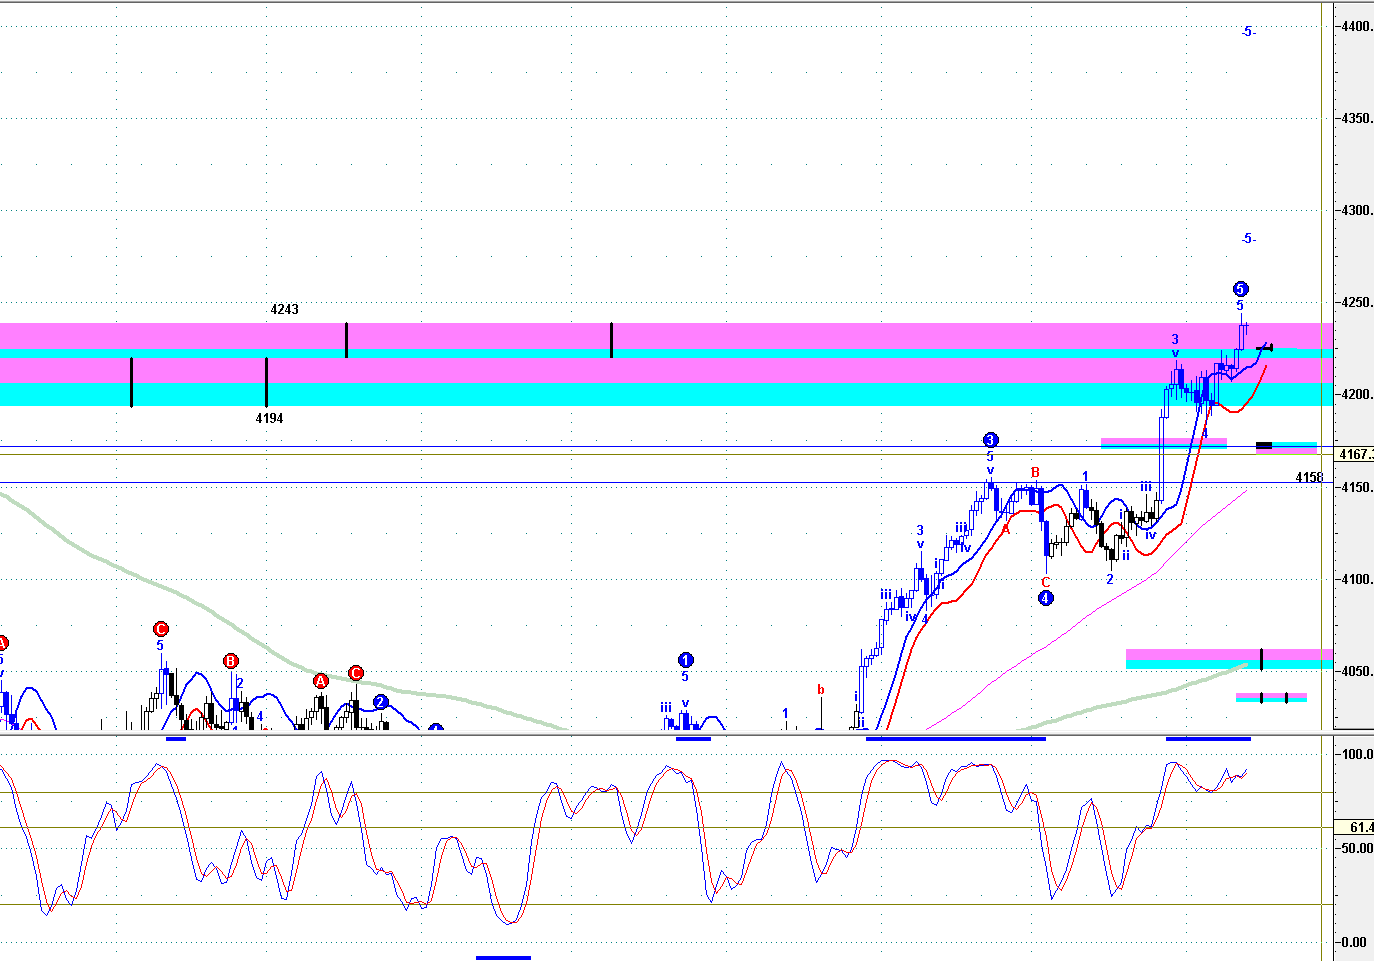
Task: Click the circled blue wave 2 marker
Action: click(380, 702)
